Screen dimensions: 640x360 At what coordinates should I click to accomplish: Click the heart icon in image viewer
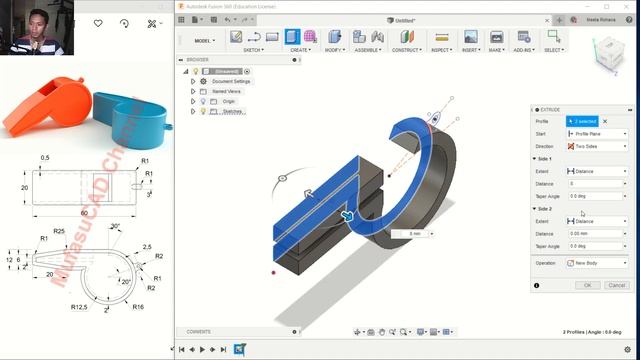(x=98, y=23)
